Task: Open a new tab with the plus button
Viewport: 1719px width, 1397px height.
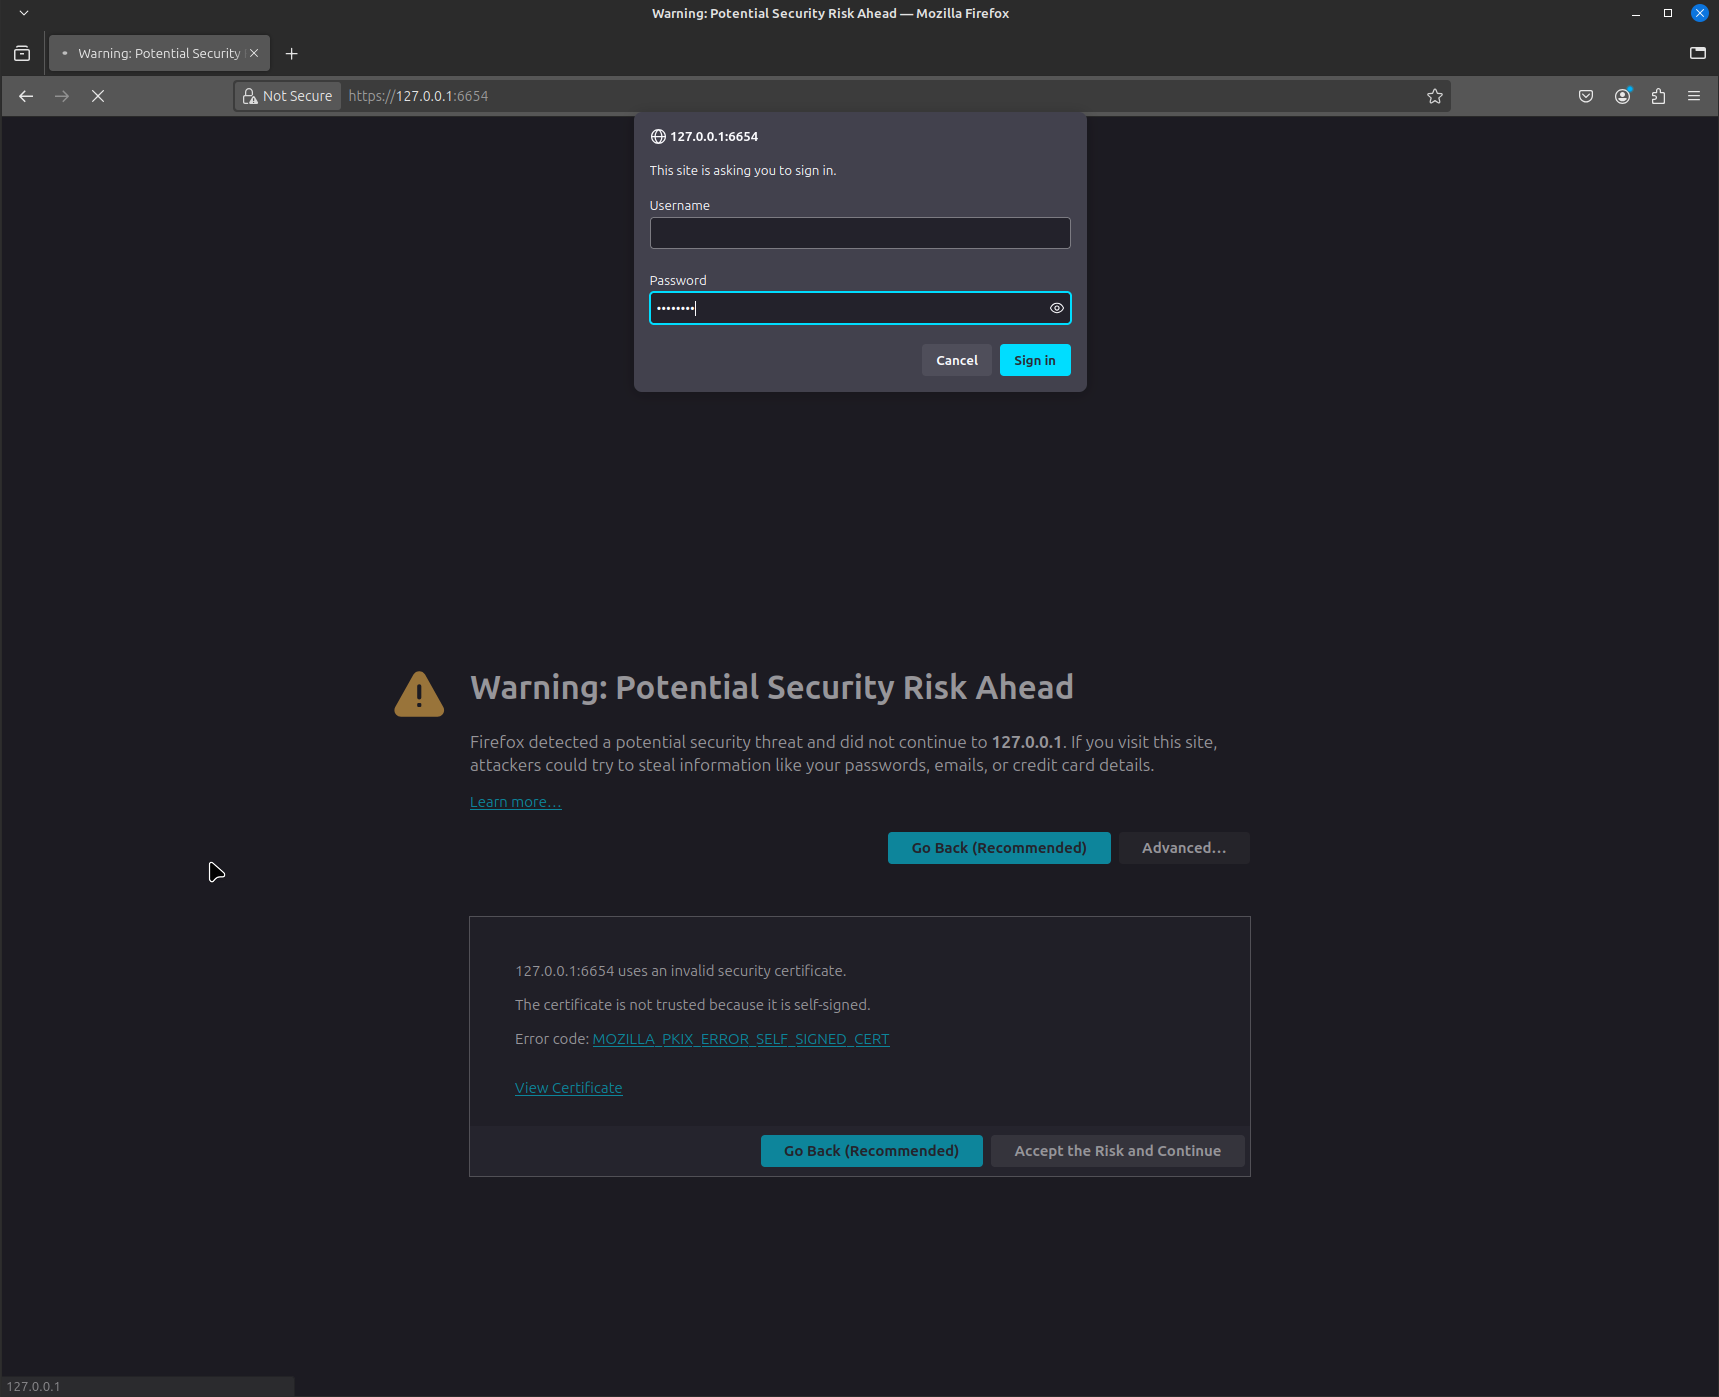Action: click(x=292, y=54)
